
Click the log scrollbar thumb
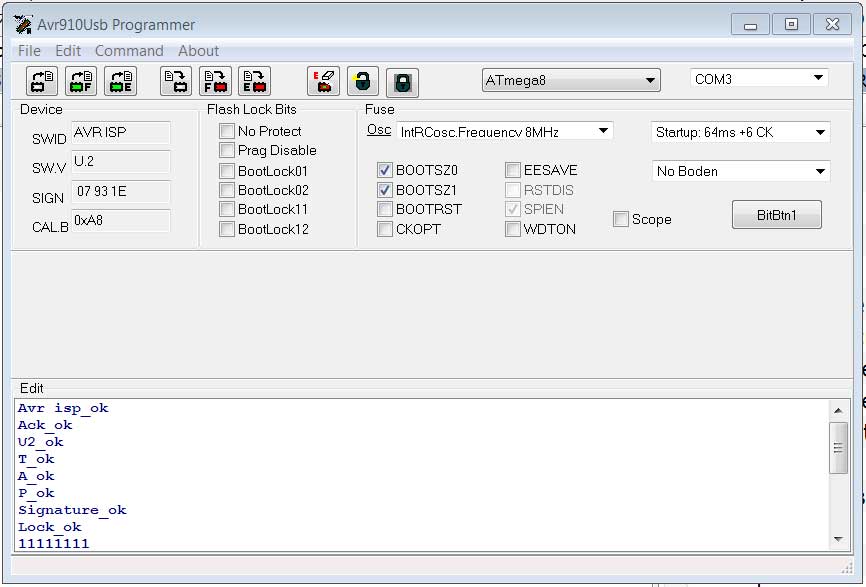point(838,448)
